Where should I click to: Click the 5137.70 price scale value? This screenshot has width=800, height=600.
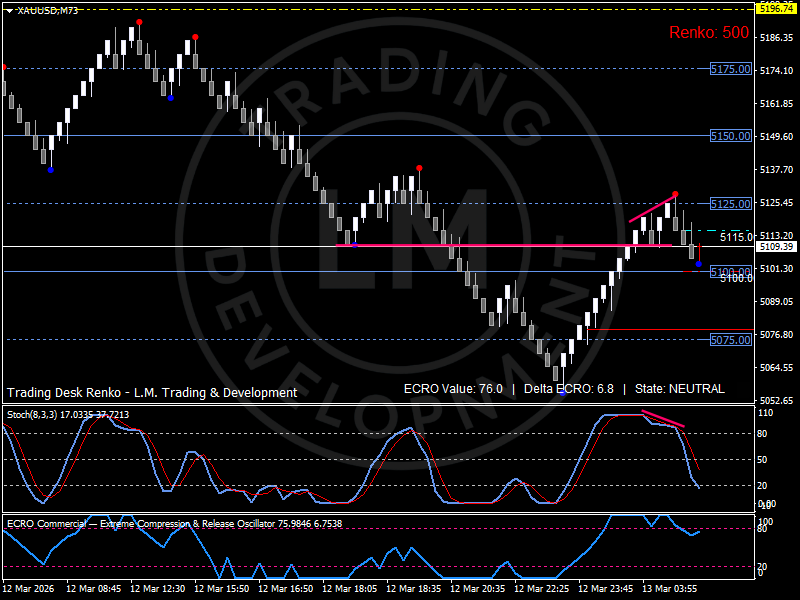point(777,169)
